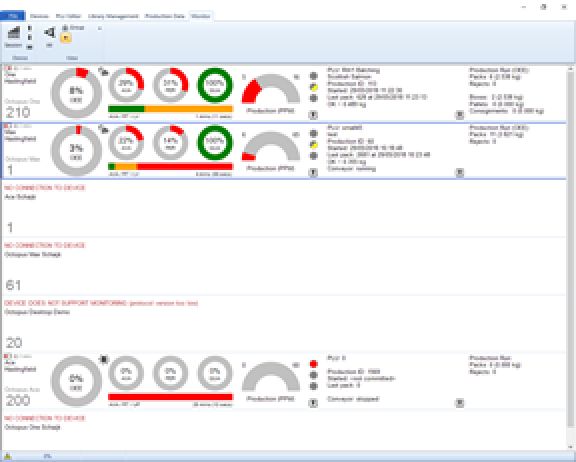Expand details button in Conveyor stopped row
Image resolution: width=576 pixels, height=462 pixels.
click(x=460, y=403)
